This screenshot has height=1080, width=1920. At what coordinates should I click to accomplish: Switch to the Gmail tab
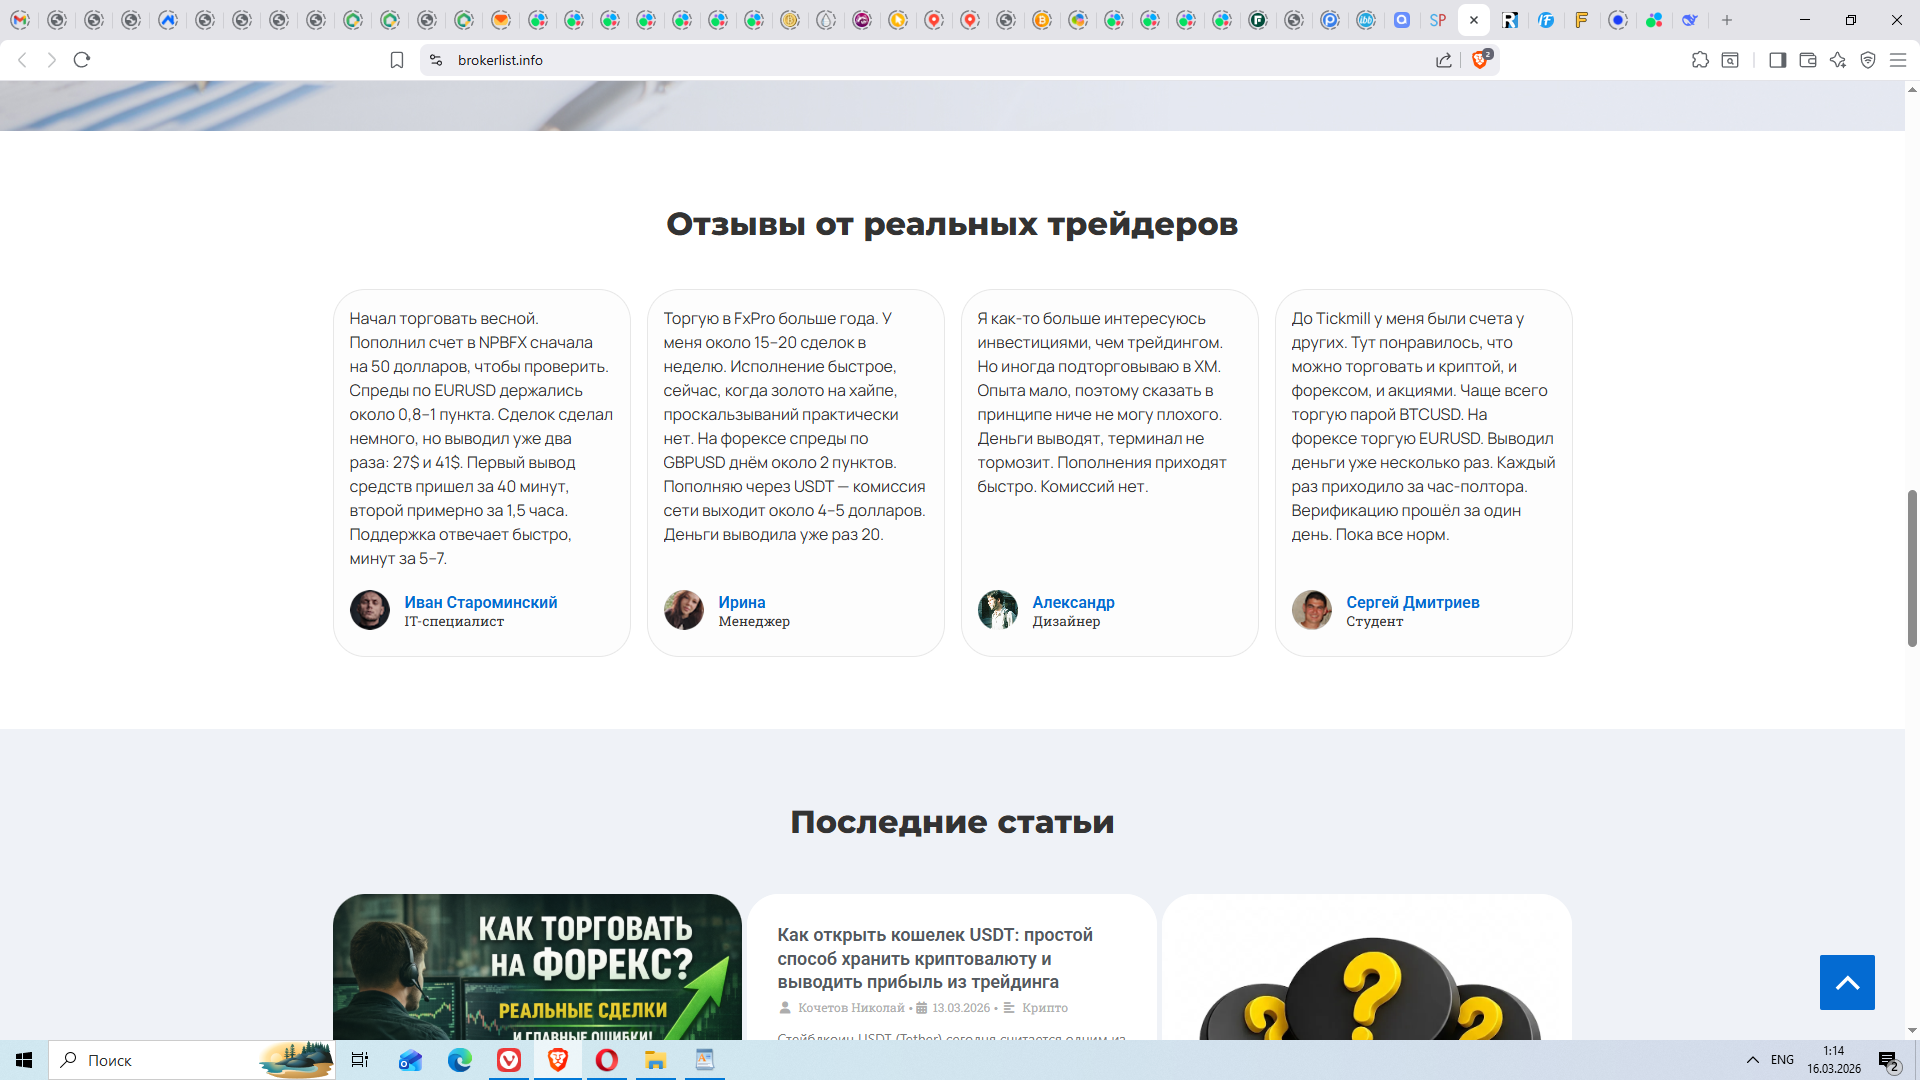pos(20,20)
